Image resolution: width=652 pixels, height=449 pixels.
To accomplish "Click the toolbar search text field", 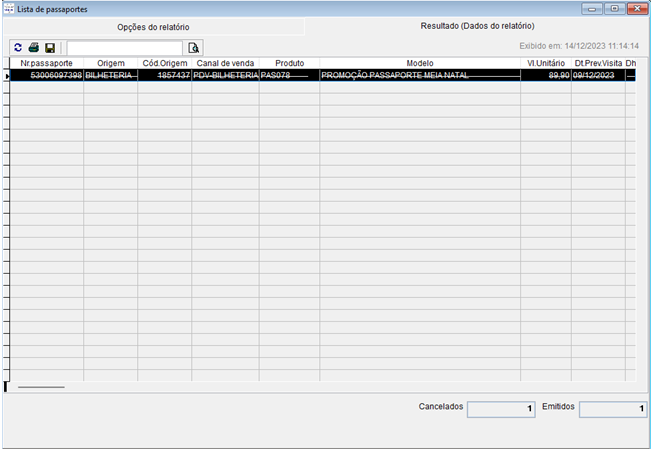I will click(125, 47).
